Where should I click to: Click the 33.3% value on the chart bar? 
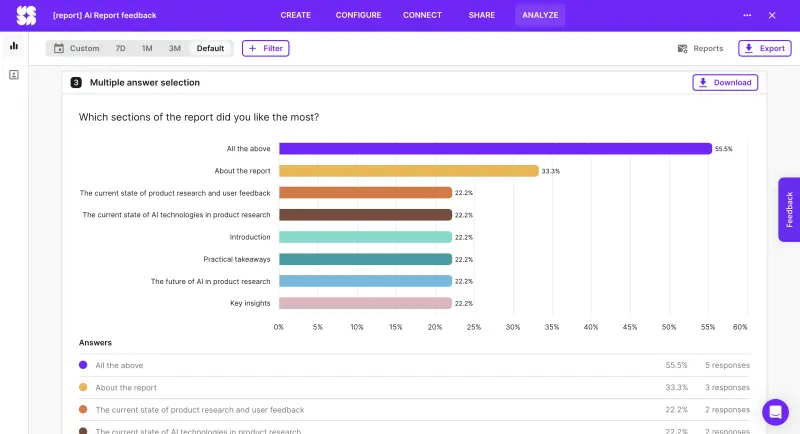pos(551,171)
